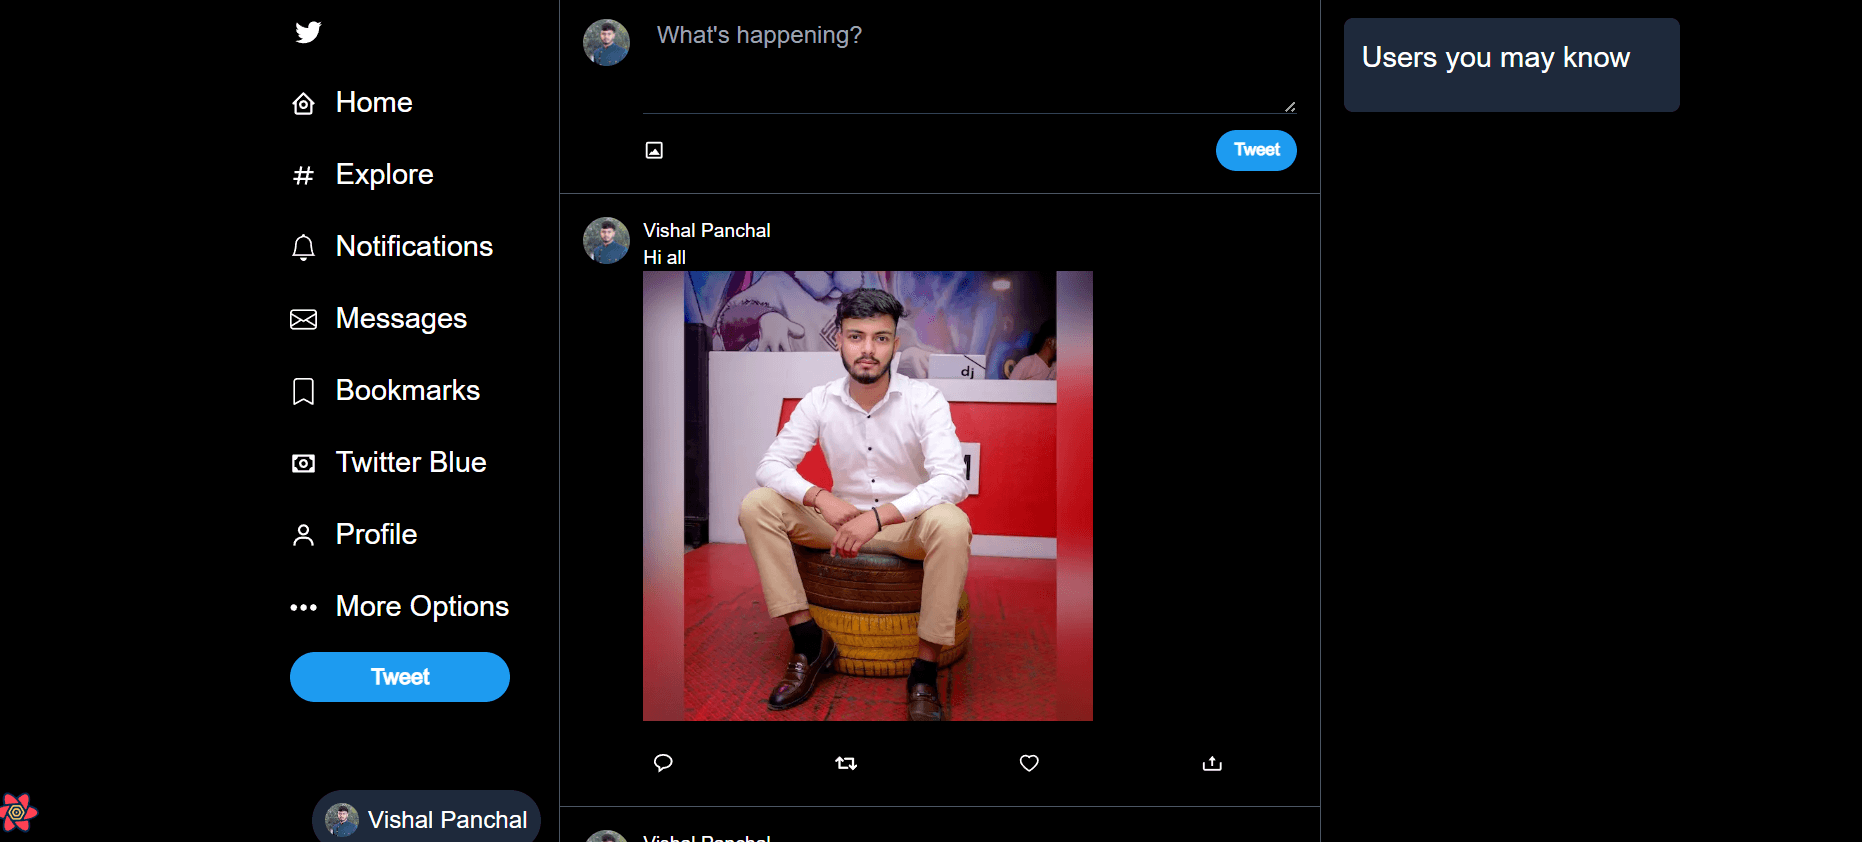Click the bell icon for Notifications

[x=303, y=247]
